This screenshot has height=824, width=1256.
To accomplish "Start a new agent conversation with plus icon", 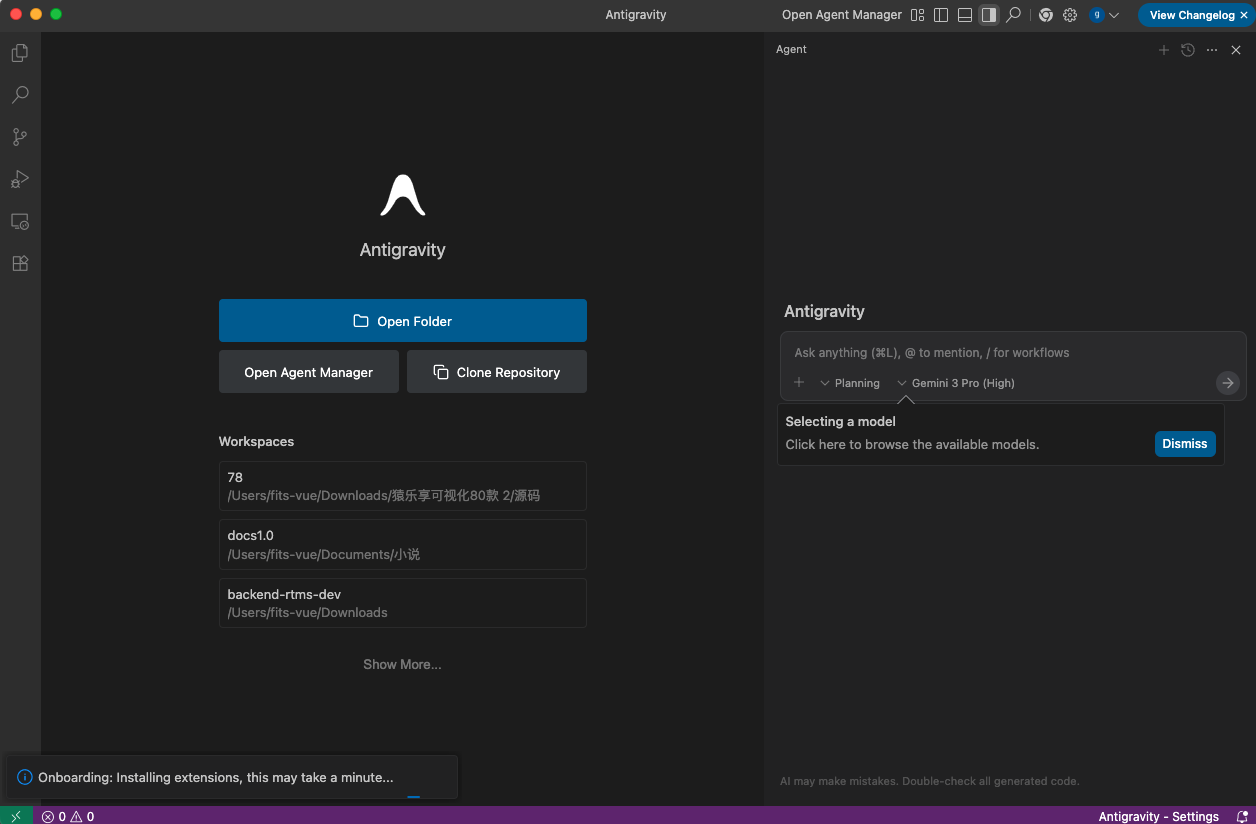I will pyautogui.click(x=1164, y=50).
